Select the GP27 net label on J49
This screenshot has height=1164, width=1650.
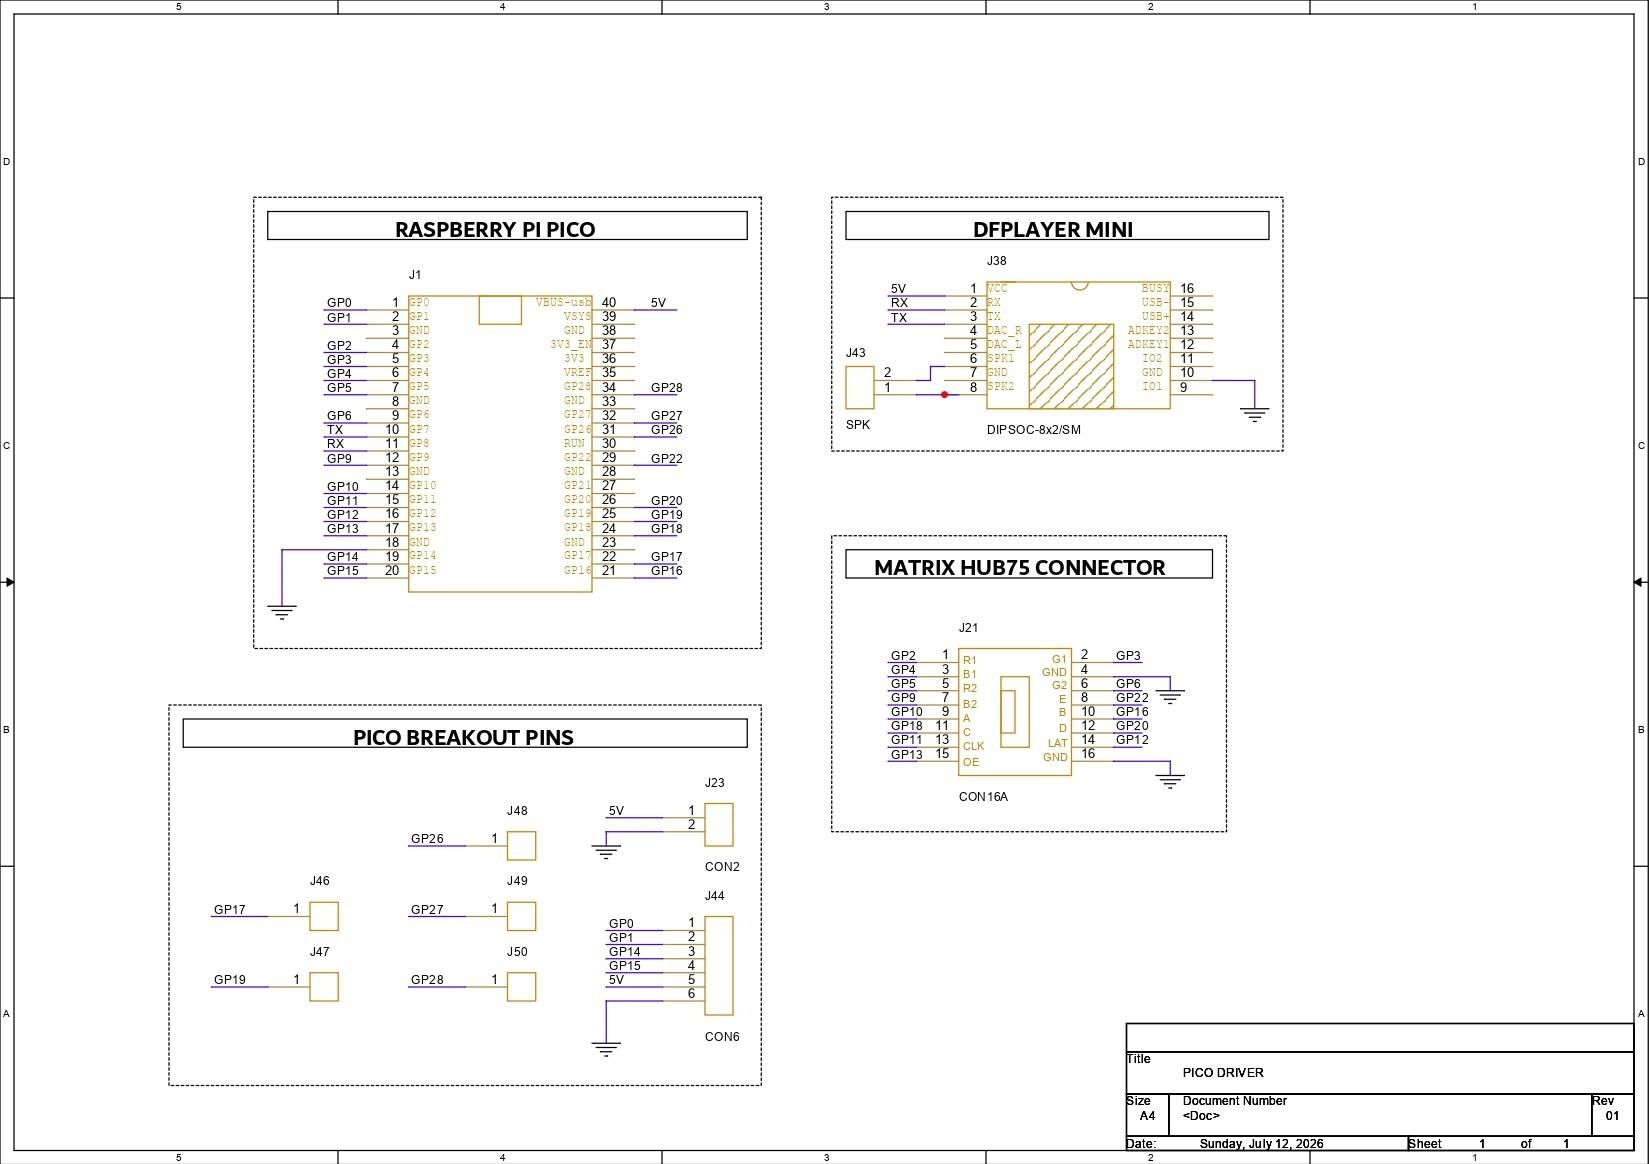coord(427,910)
